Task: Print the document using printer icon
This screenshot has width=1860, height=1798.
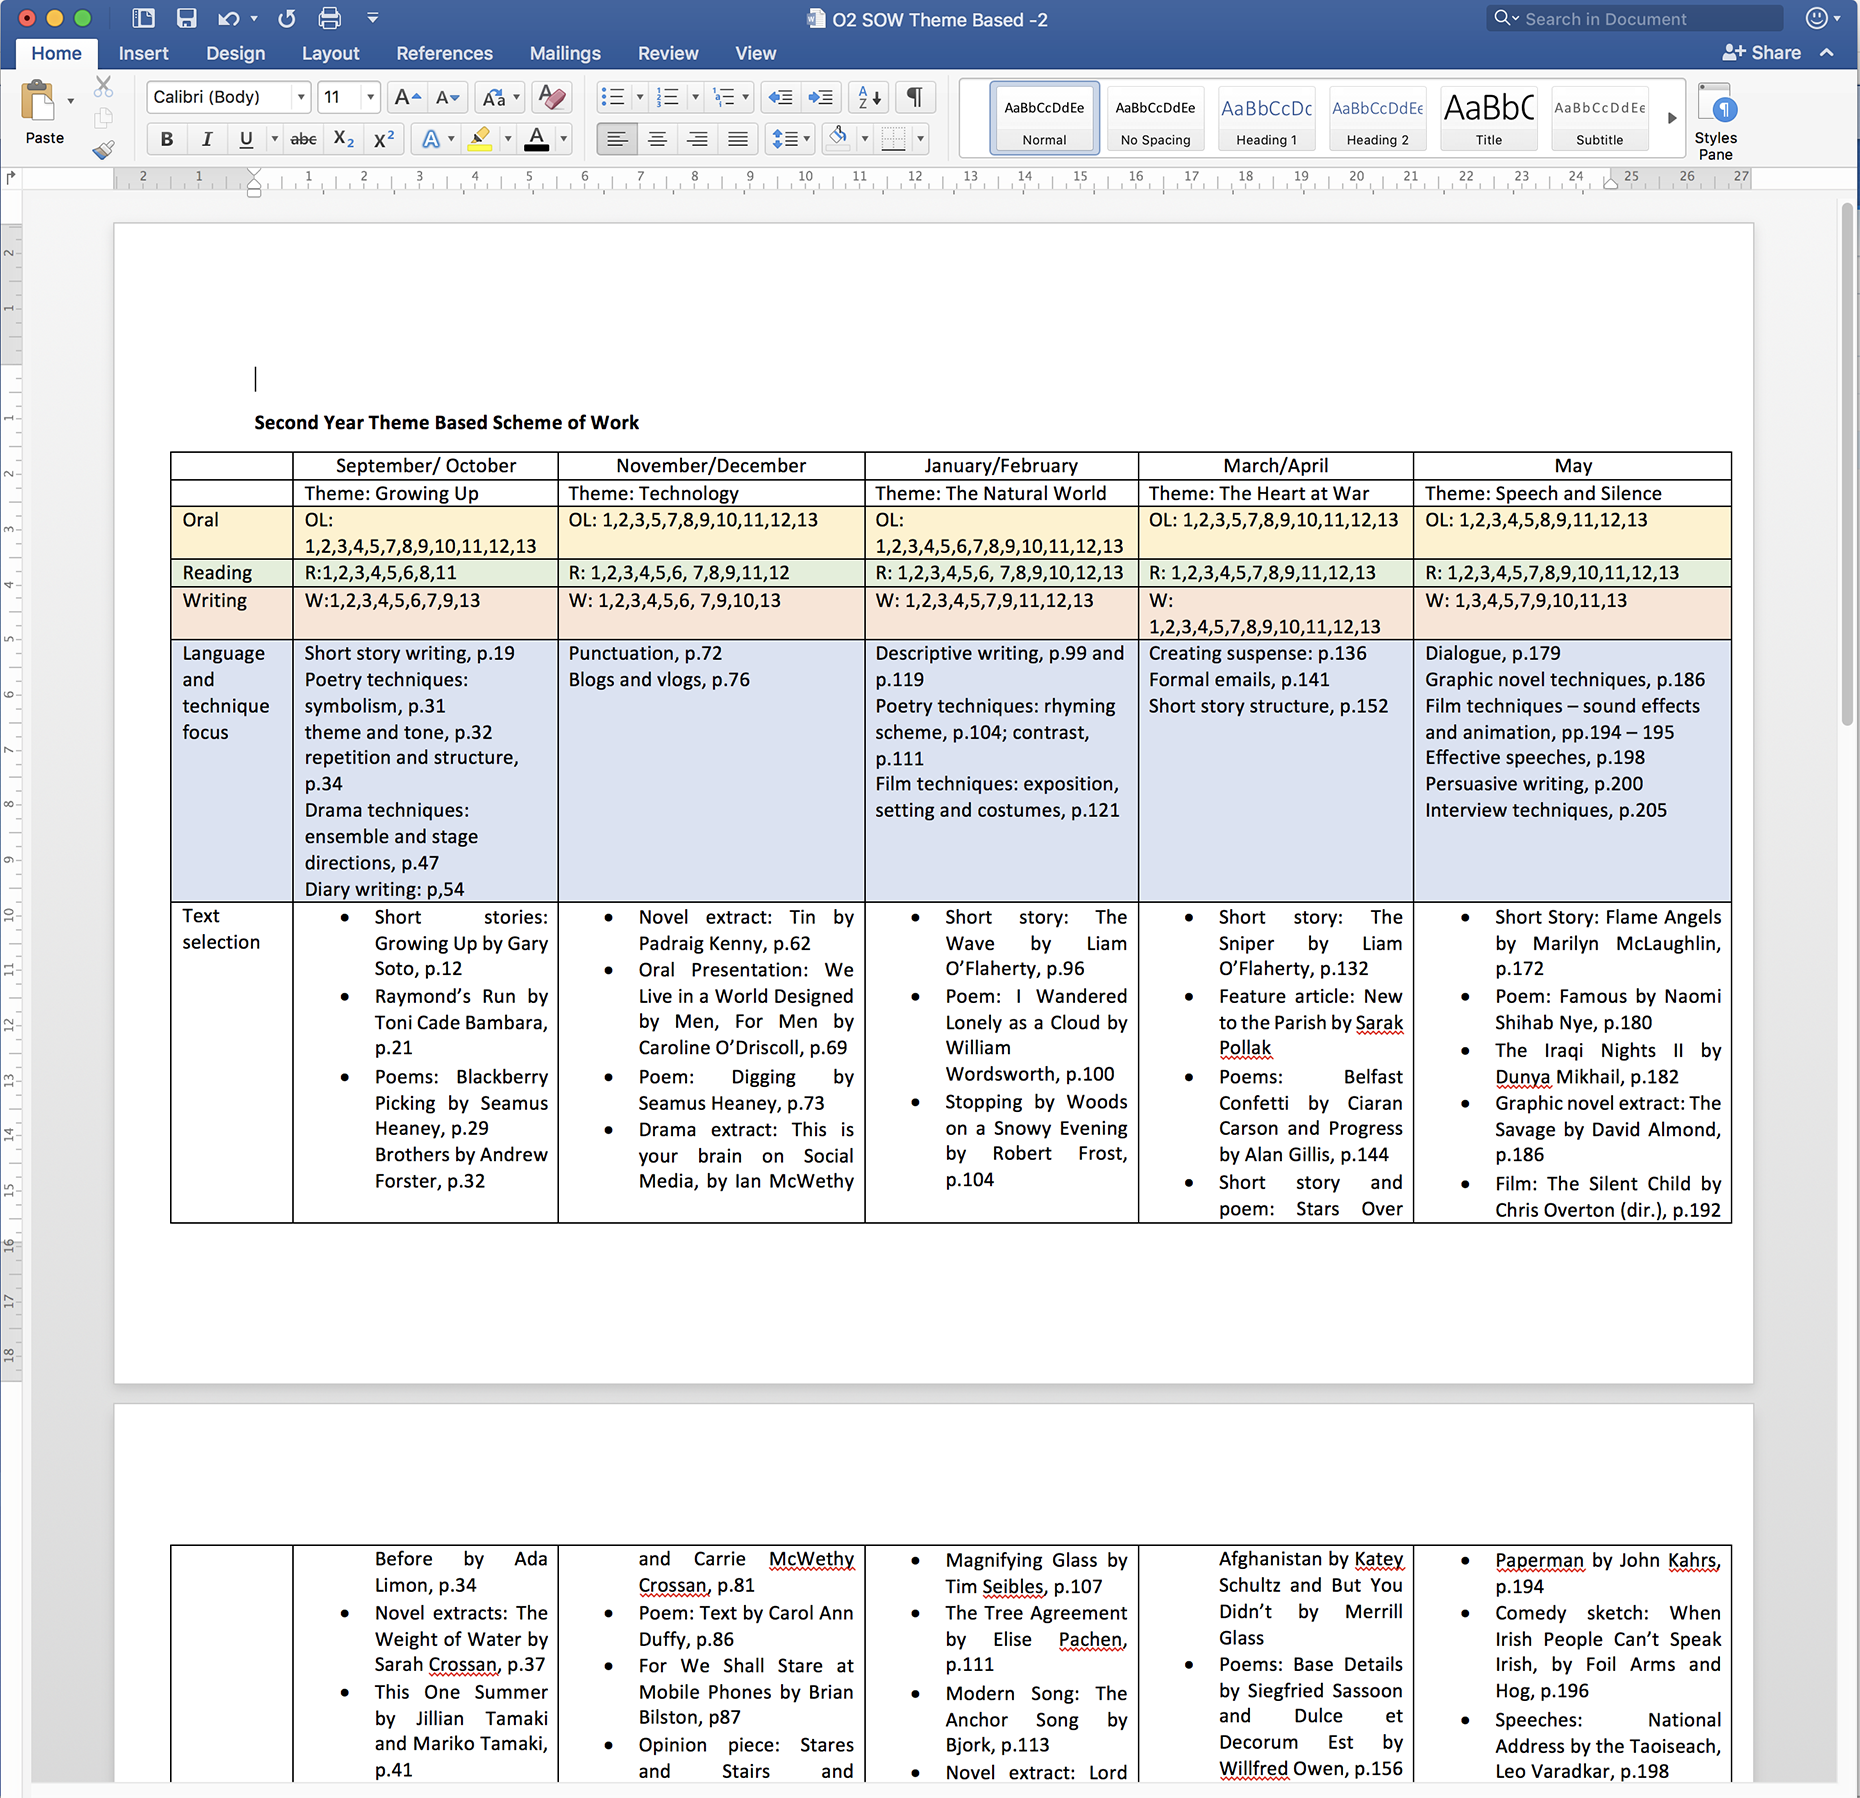Action: coord(329,18)
